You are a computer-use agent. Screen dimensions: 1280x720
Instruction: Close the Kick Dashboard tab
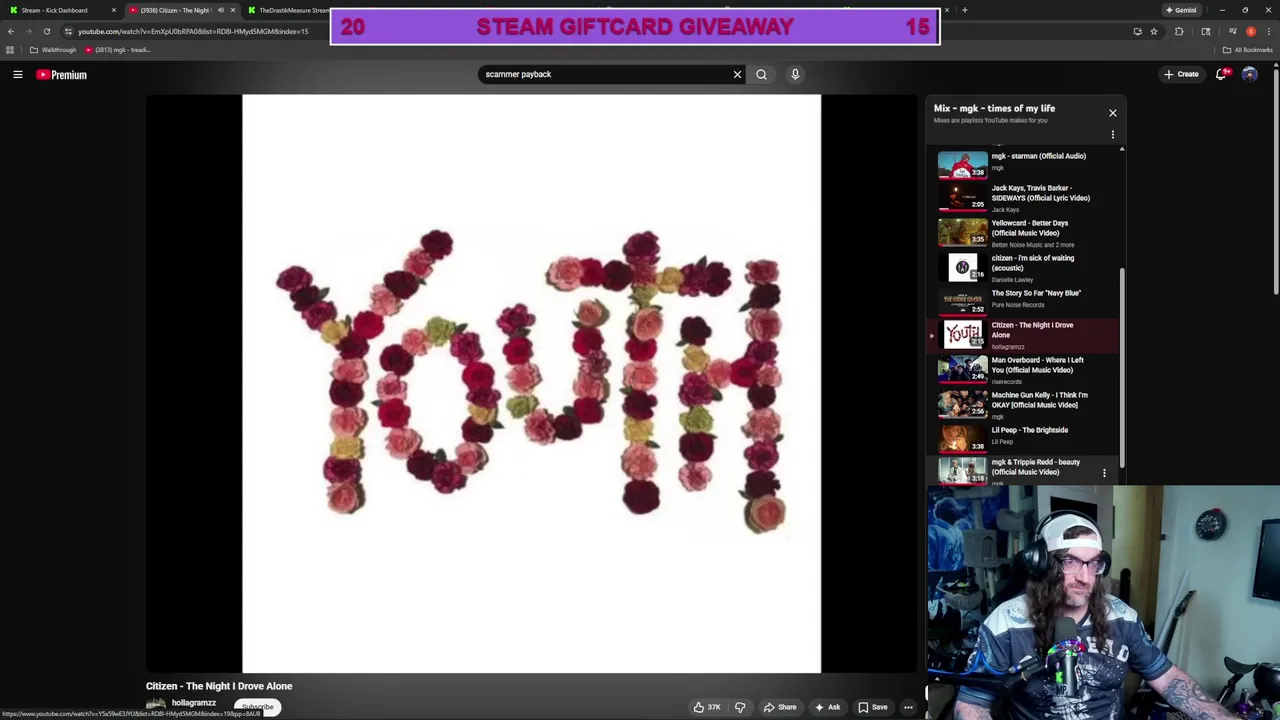click(113, 10)
